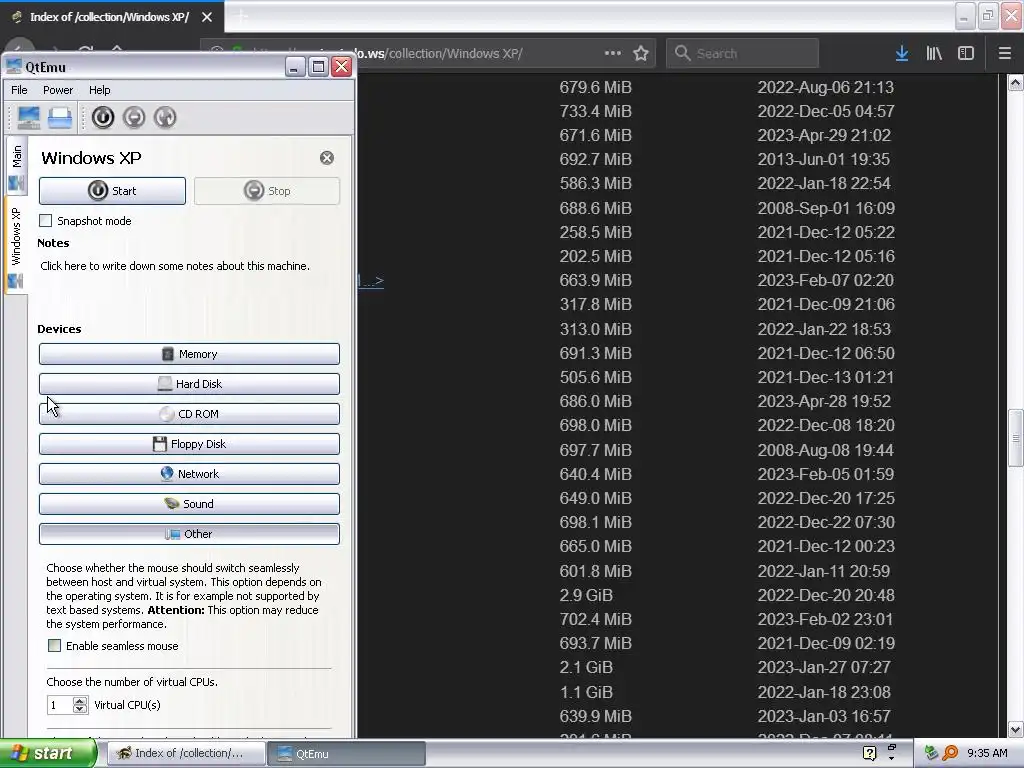The image size is (1024, 768).
Task: Expand the Sound device section
Action: pyautogui.click(x=189, y=504)
